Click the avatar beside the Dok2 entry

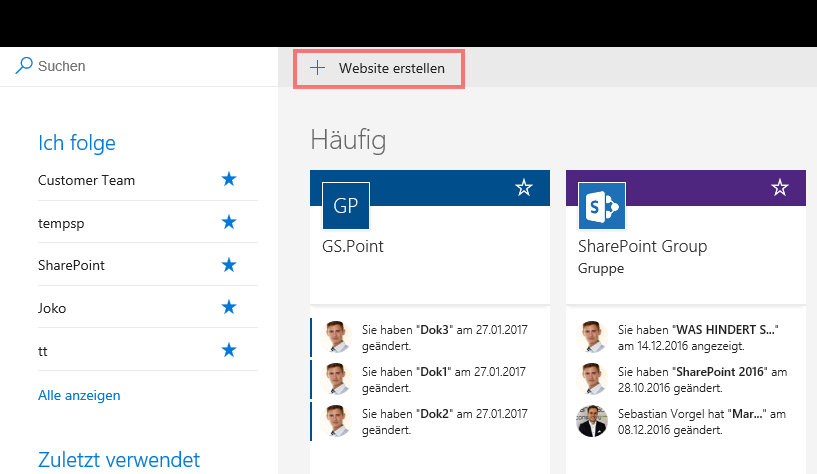(x=336, y=421)
